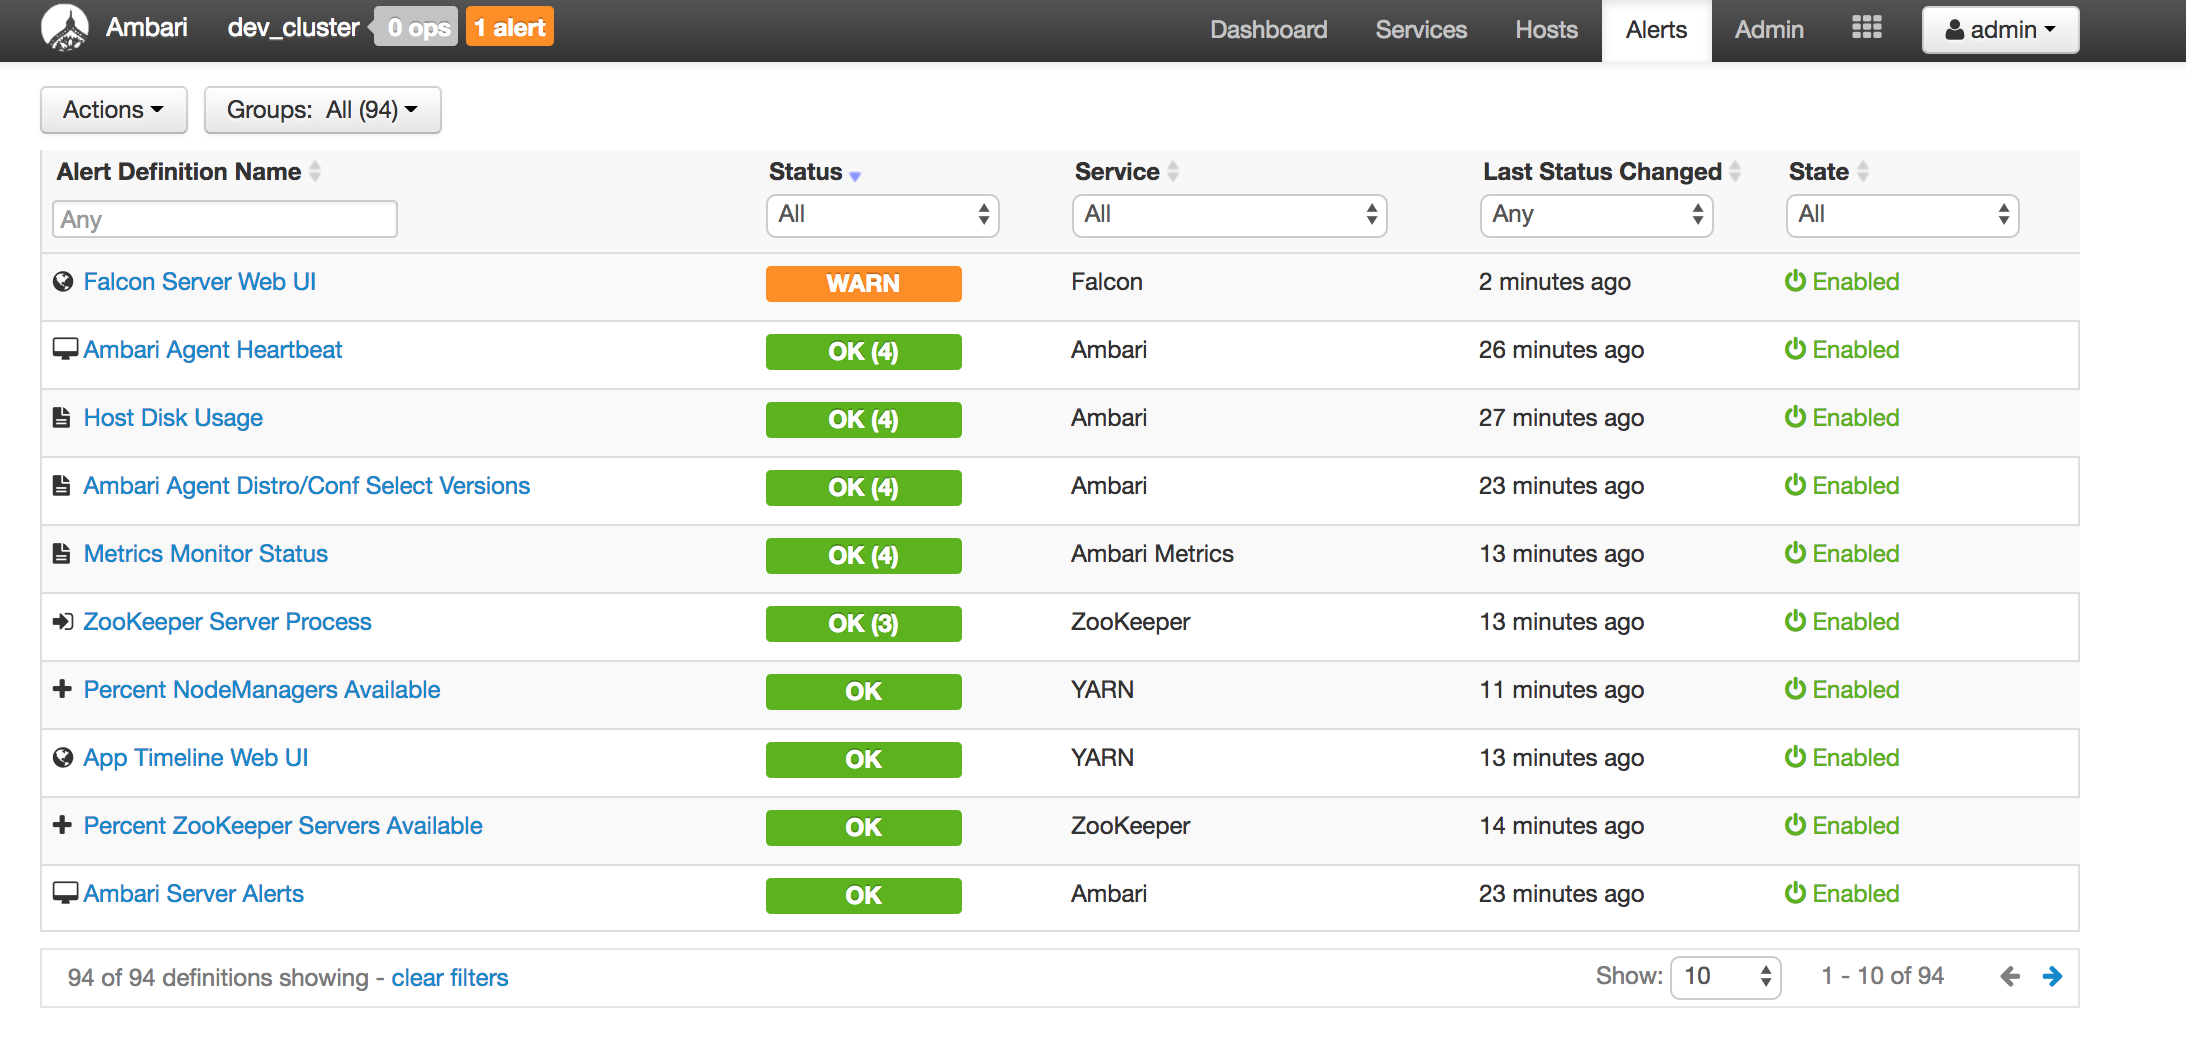The width and height of the screenshot is (2186, 1040).
Task: Open the Status filter dropdown
Action: click(882, 215)
